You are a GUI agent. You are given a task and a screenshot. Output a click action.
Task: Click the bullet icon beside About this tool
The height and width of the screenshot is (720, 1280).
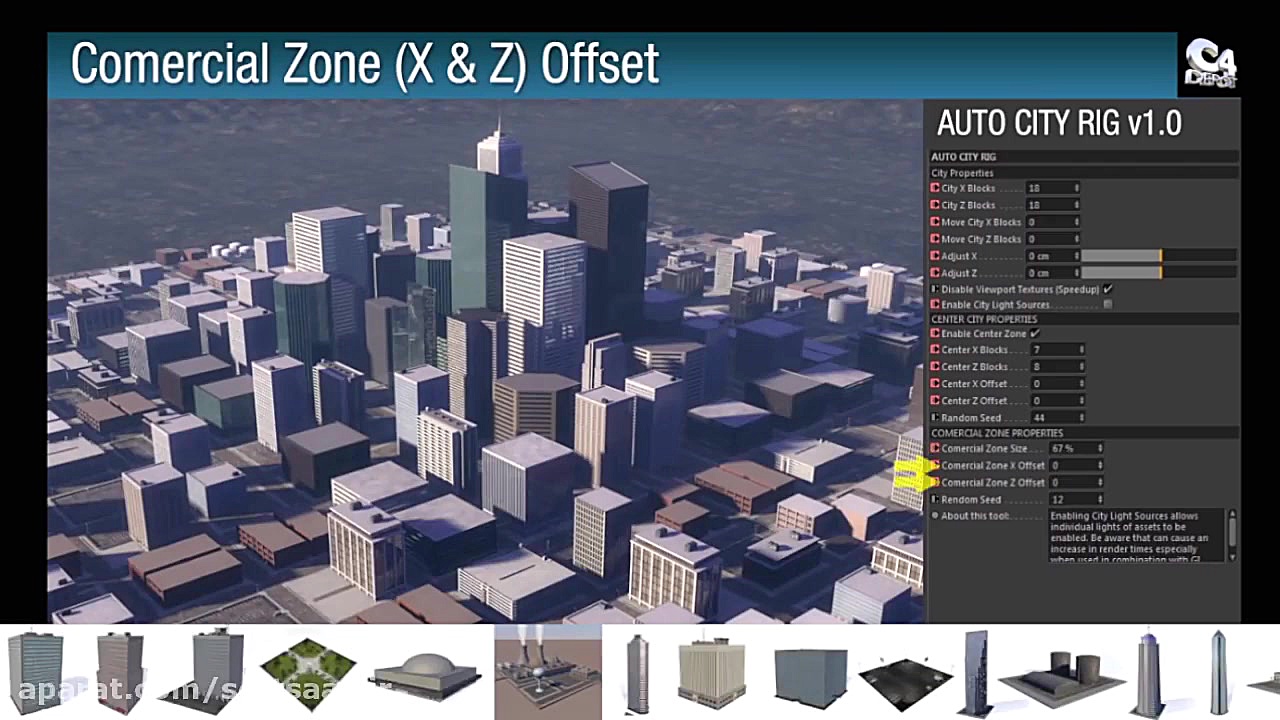pyautogui.click(x=935, y=516)
